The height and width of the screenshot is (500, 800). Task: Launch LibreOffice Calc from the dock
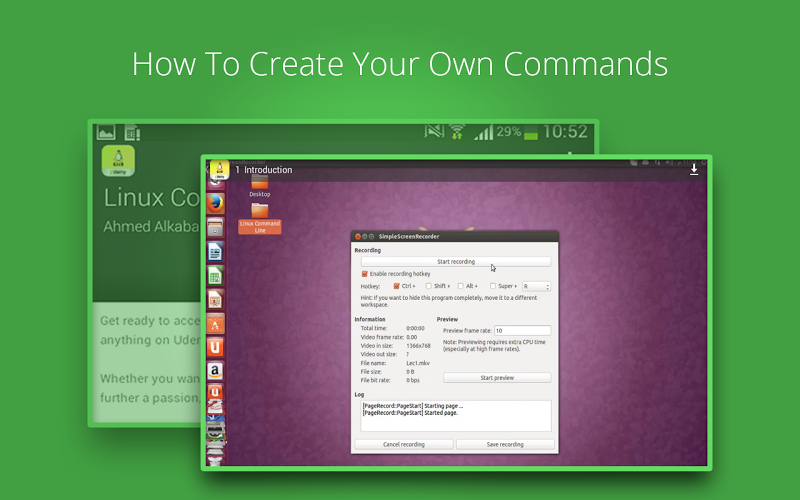coord(215,276)
